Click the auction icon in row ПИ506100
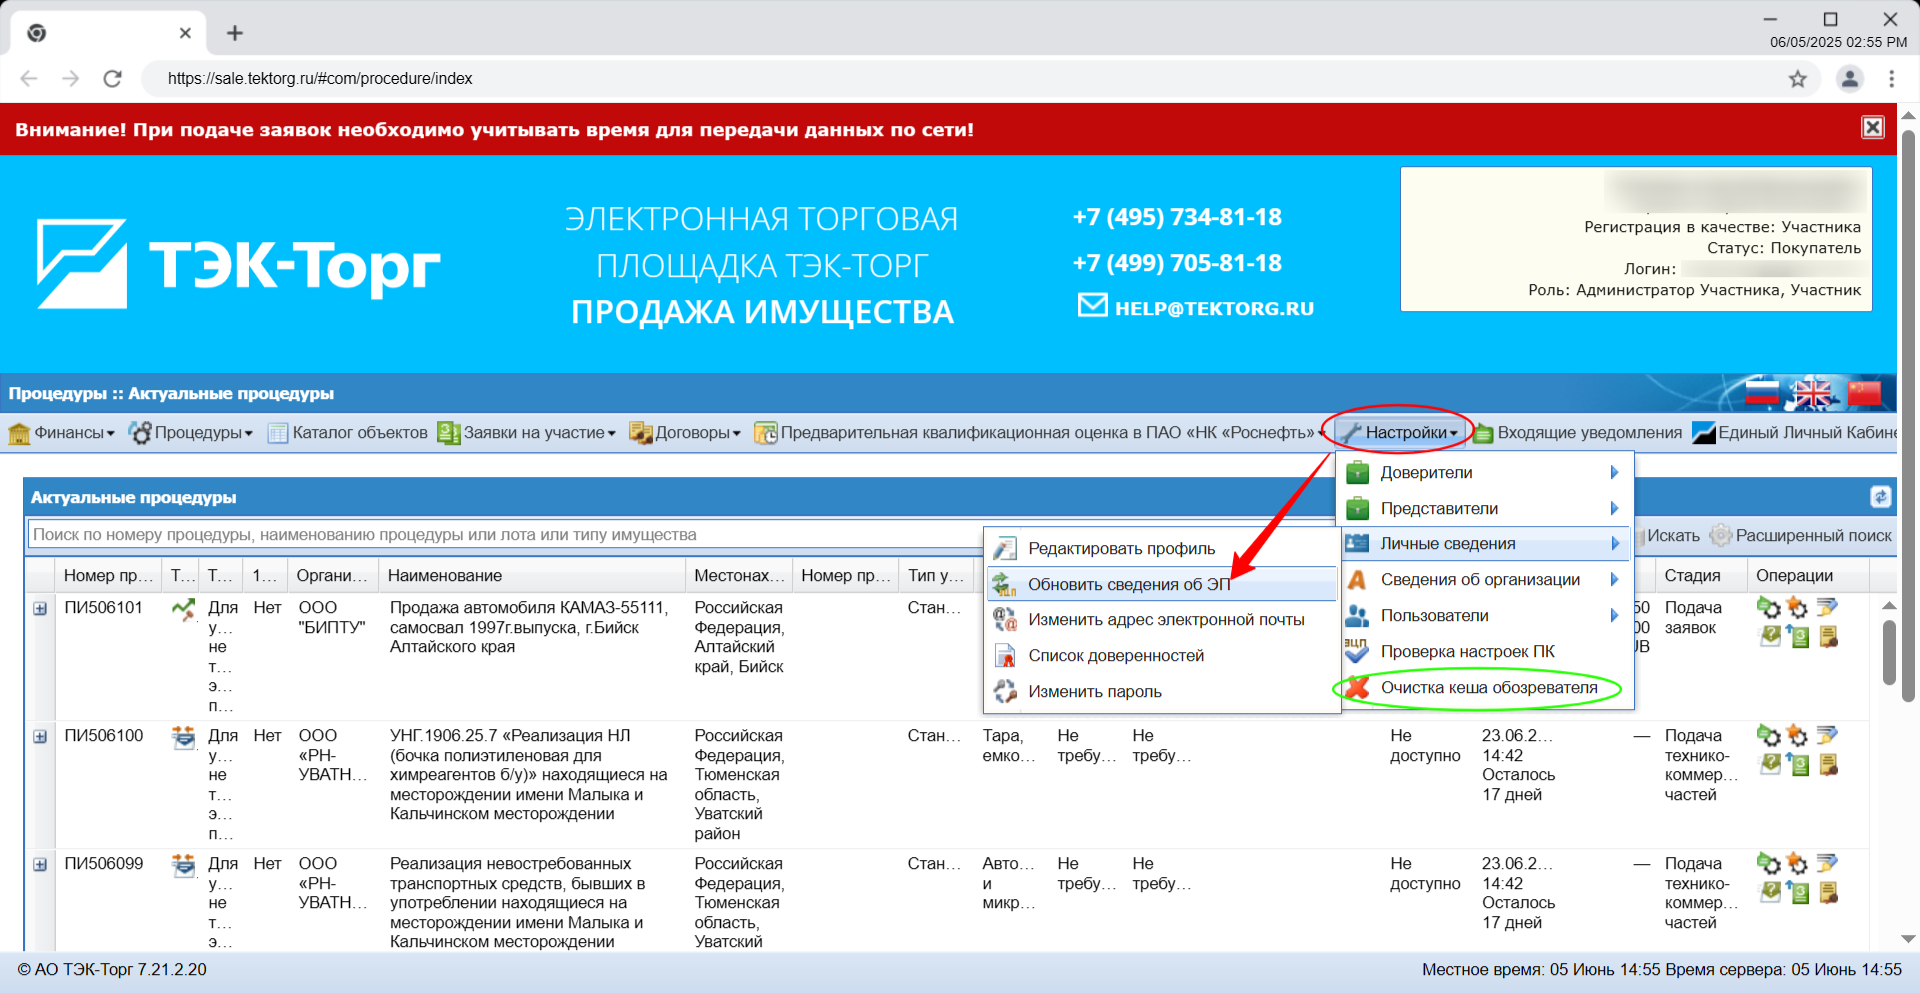Screen dimensions: 1920x993 click(183, 737)
